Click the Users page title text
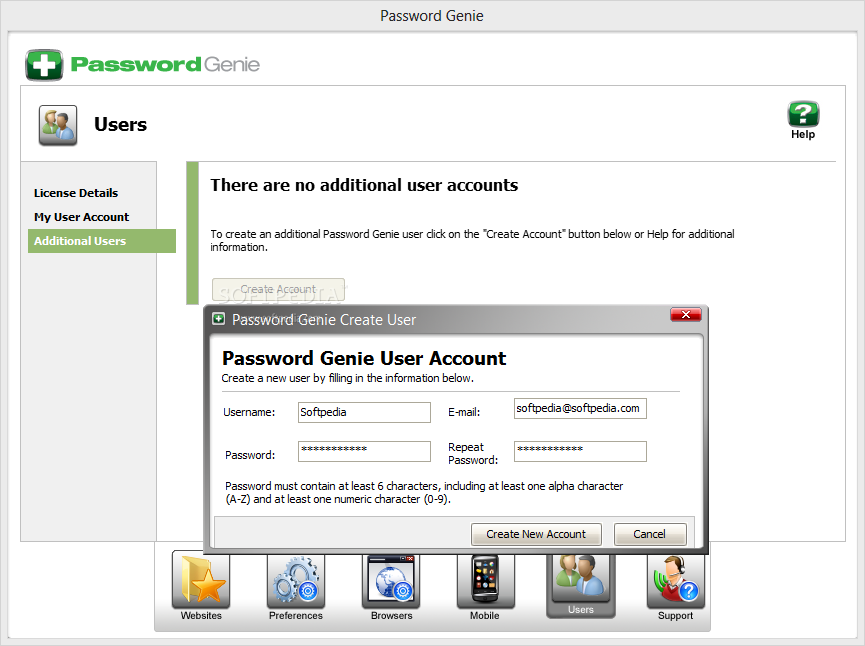The image size is (865, 646). (x=120, y=125)
